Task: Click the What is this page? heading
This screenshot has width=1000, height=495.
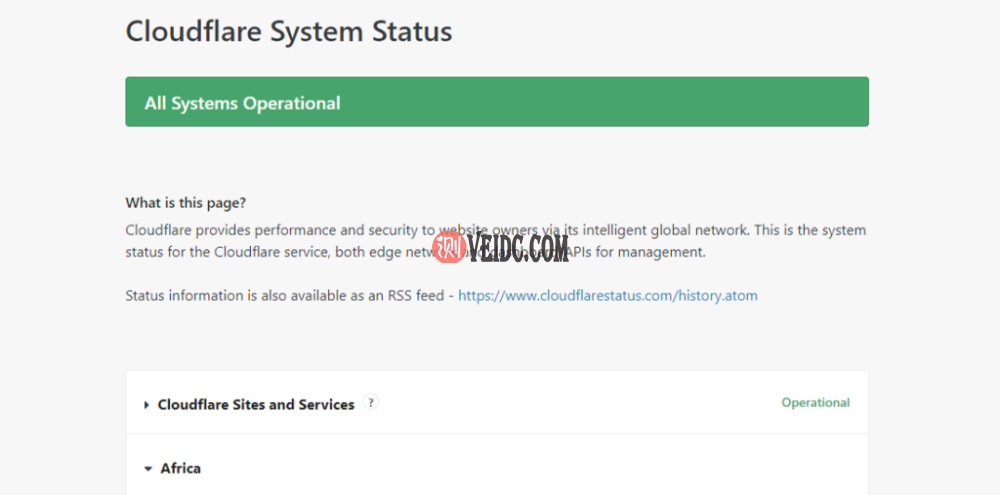Action: point(186,203)
